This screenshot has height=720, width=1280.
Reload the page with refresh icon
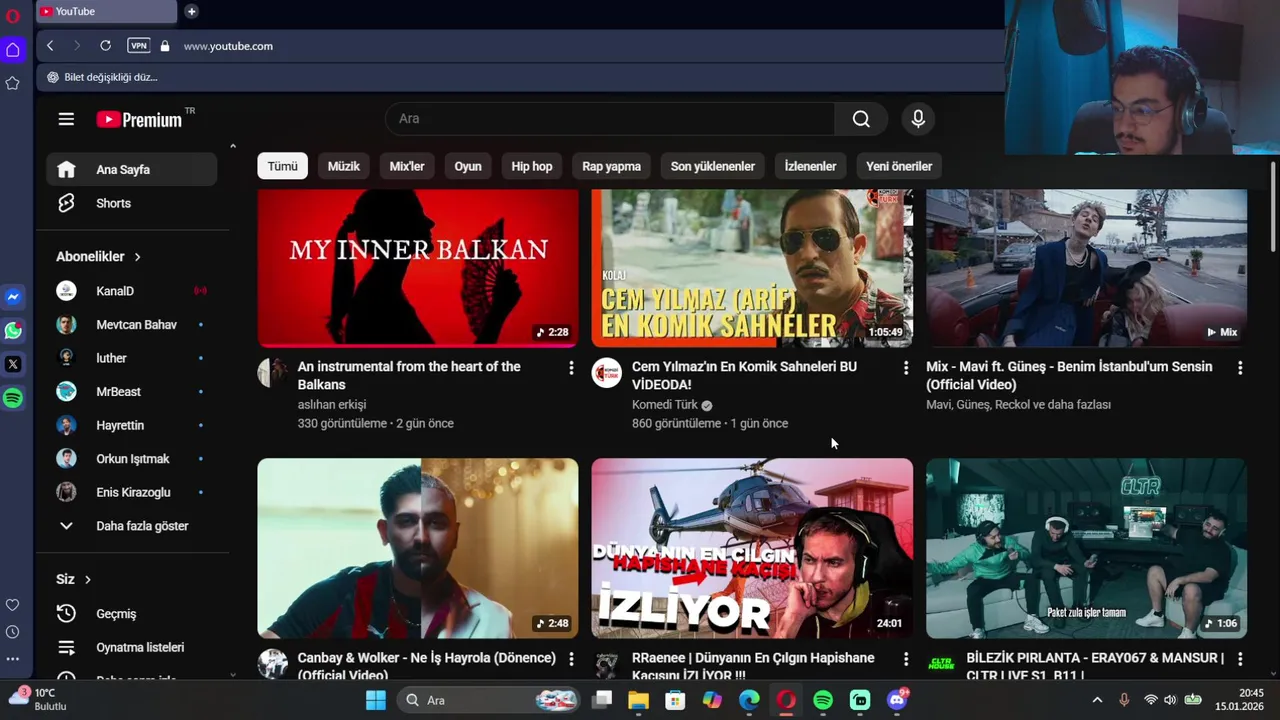coord(105,46)
